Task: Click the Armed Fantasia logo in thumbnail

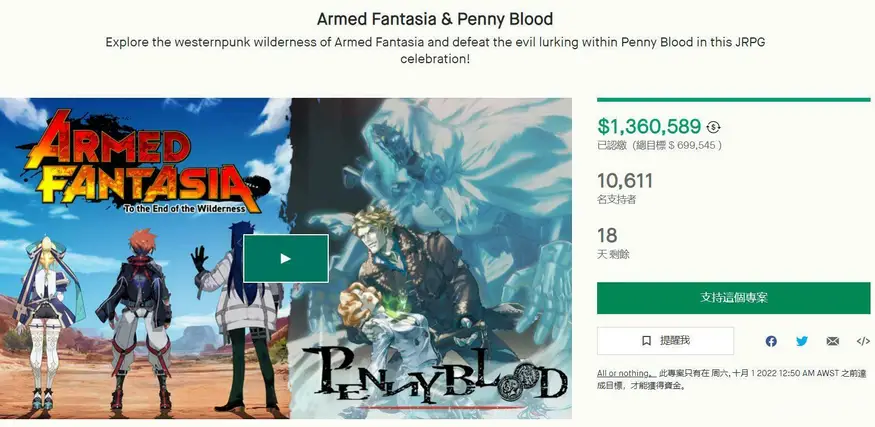Action: pyautogui.click(x=145, y=162)
